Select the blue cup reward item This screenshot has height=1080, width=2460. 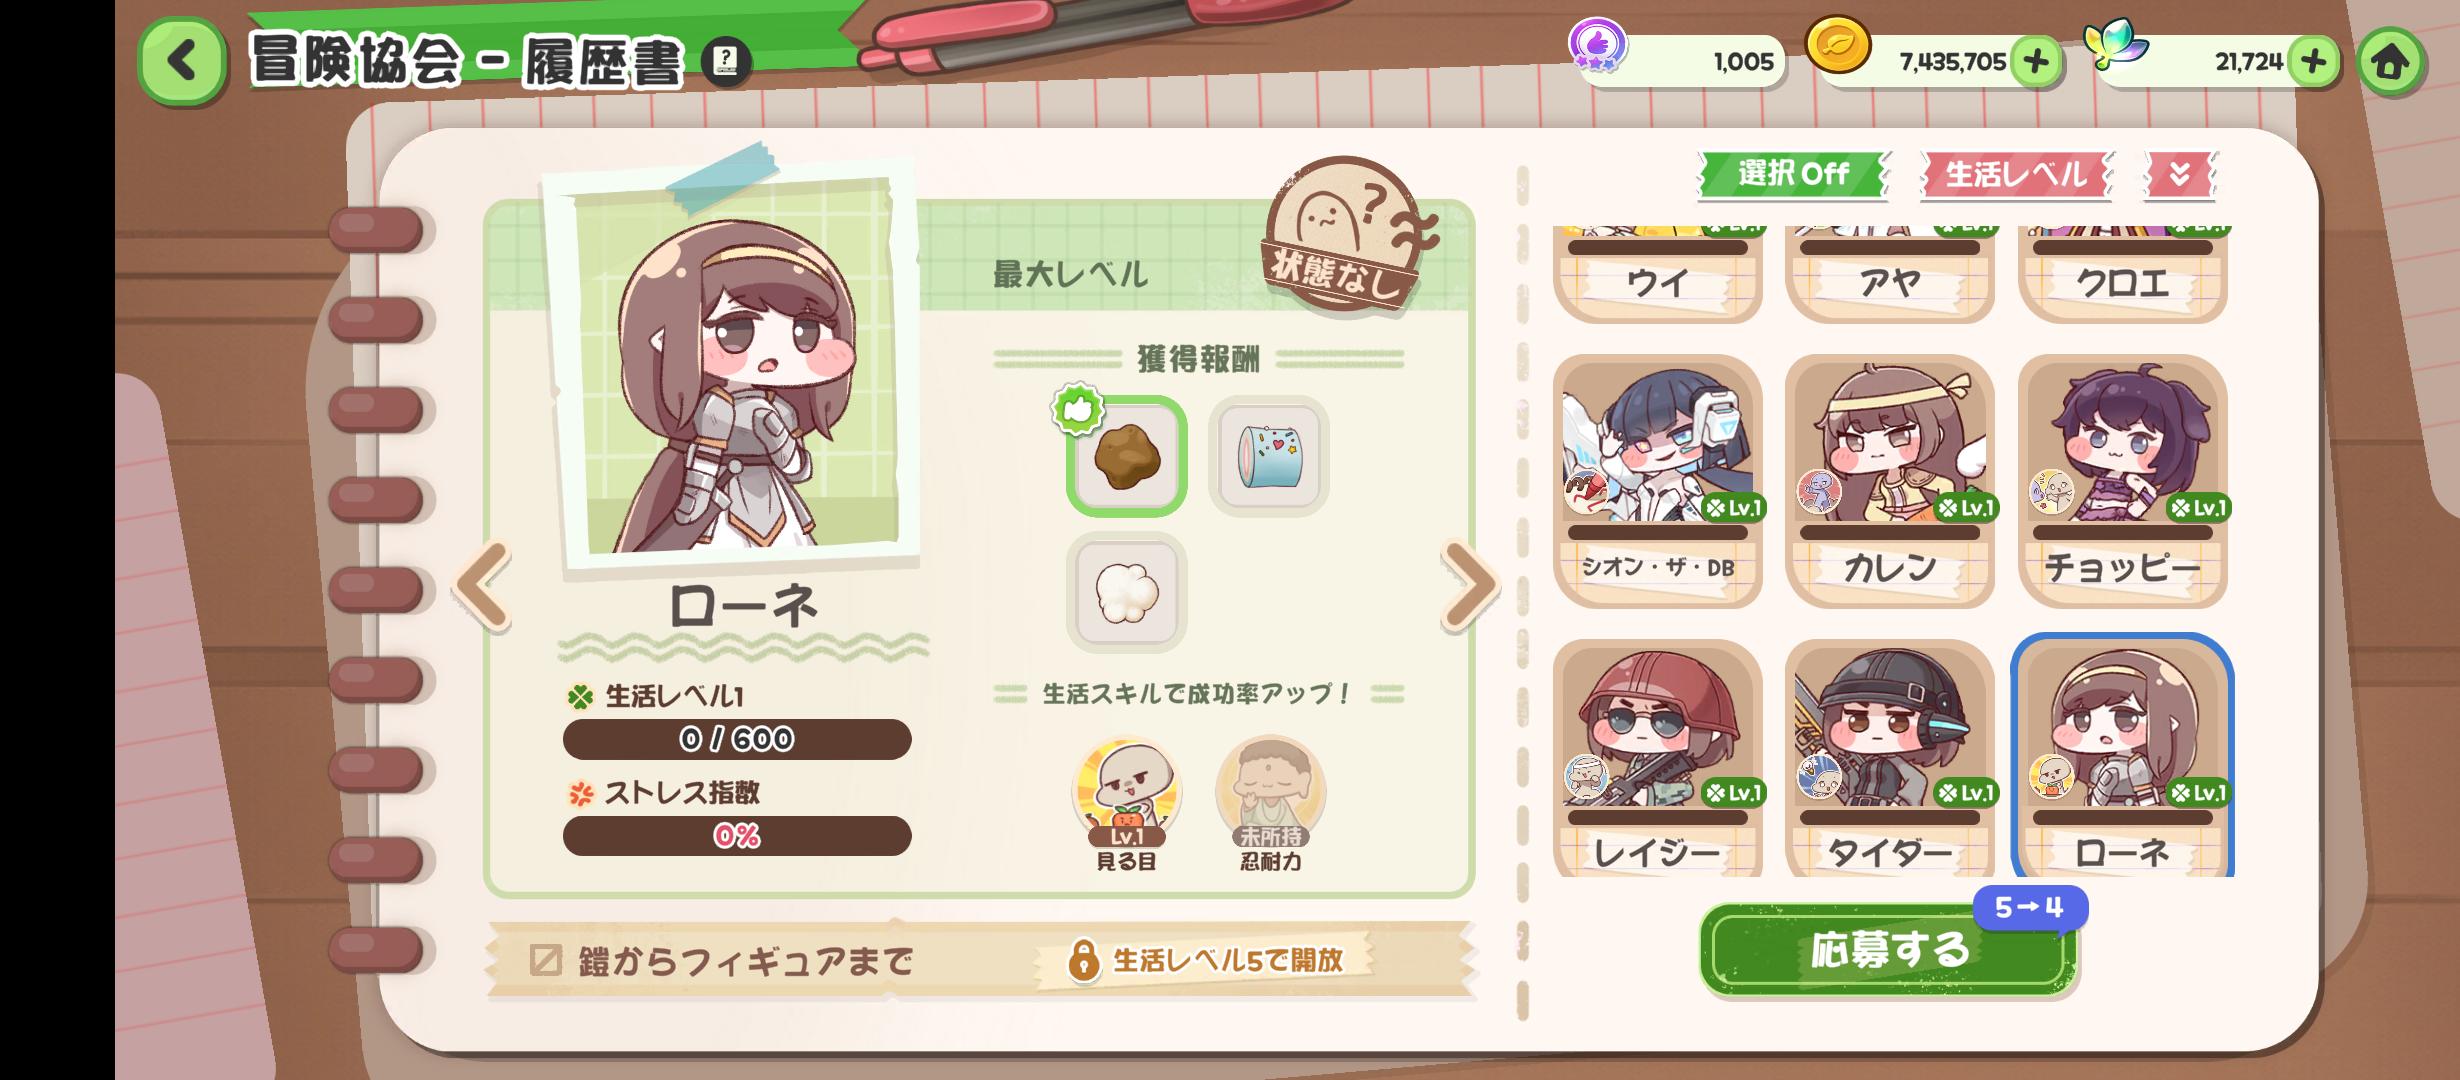pos(1268,456)
